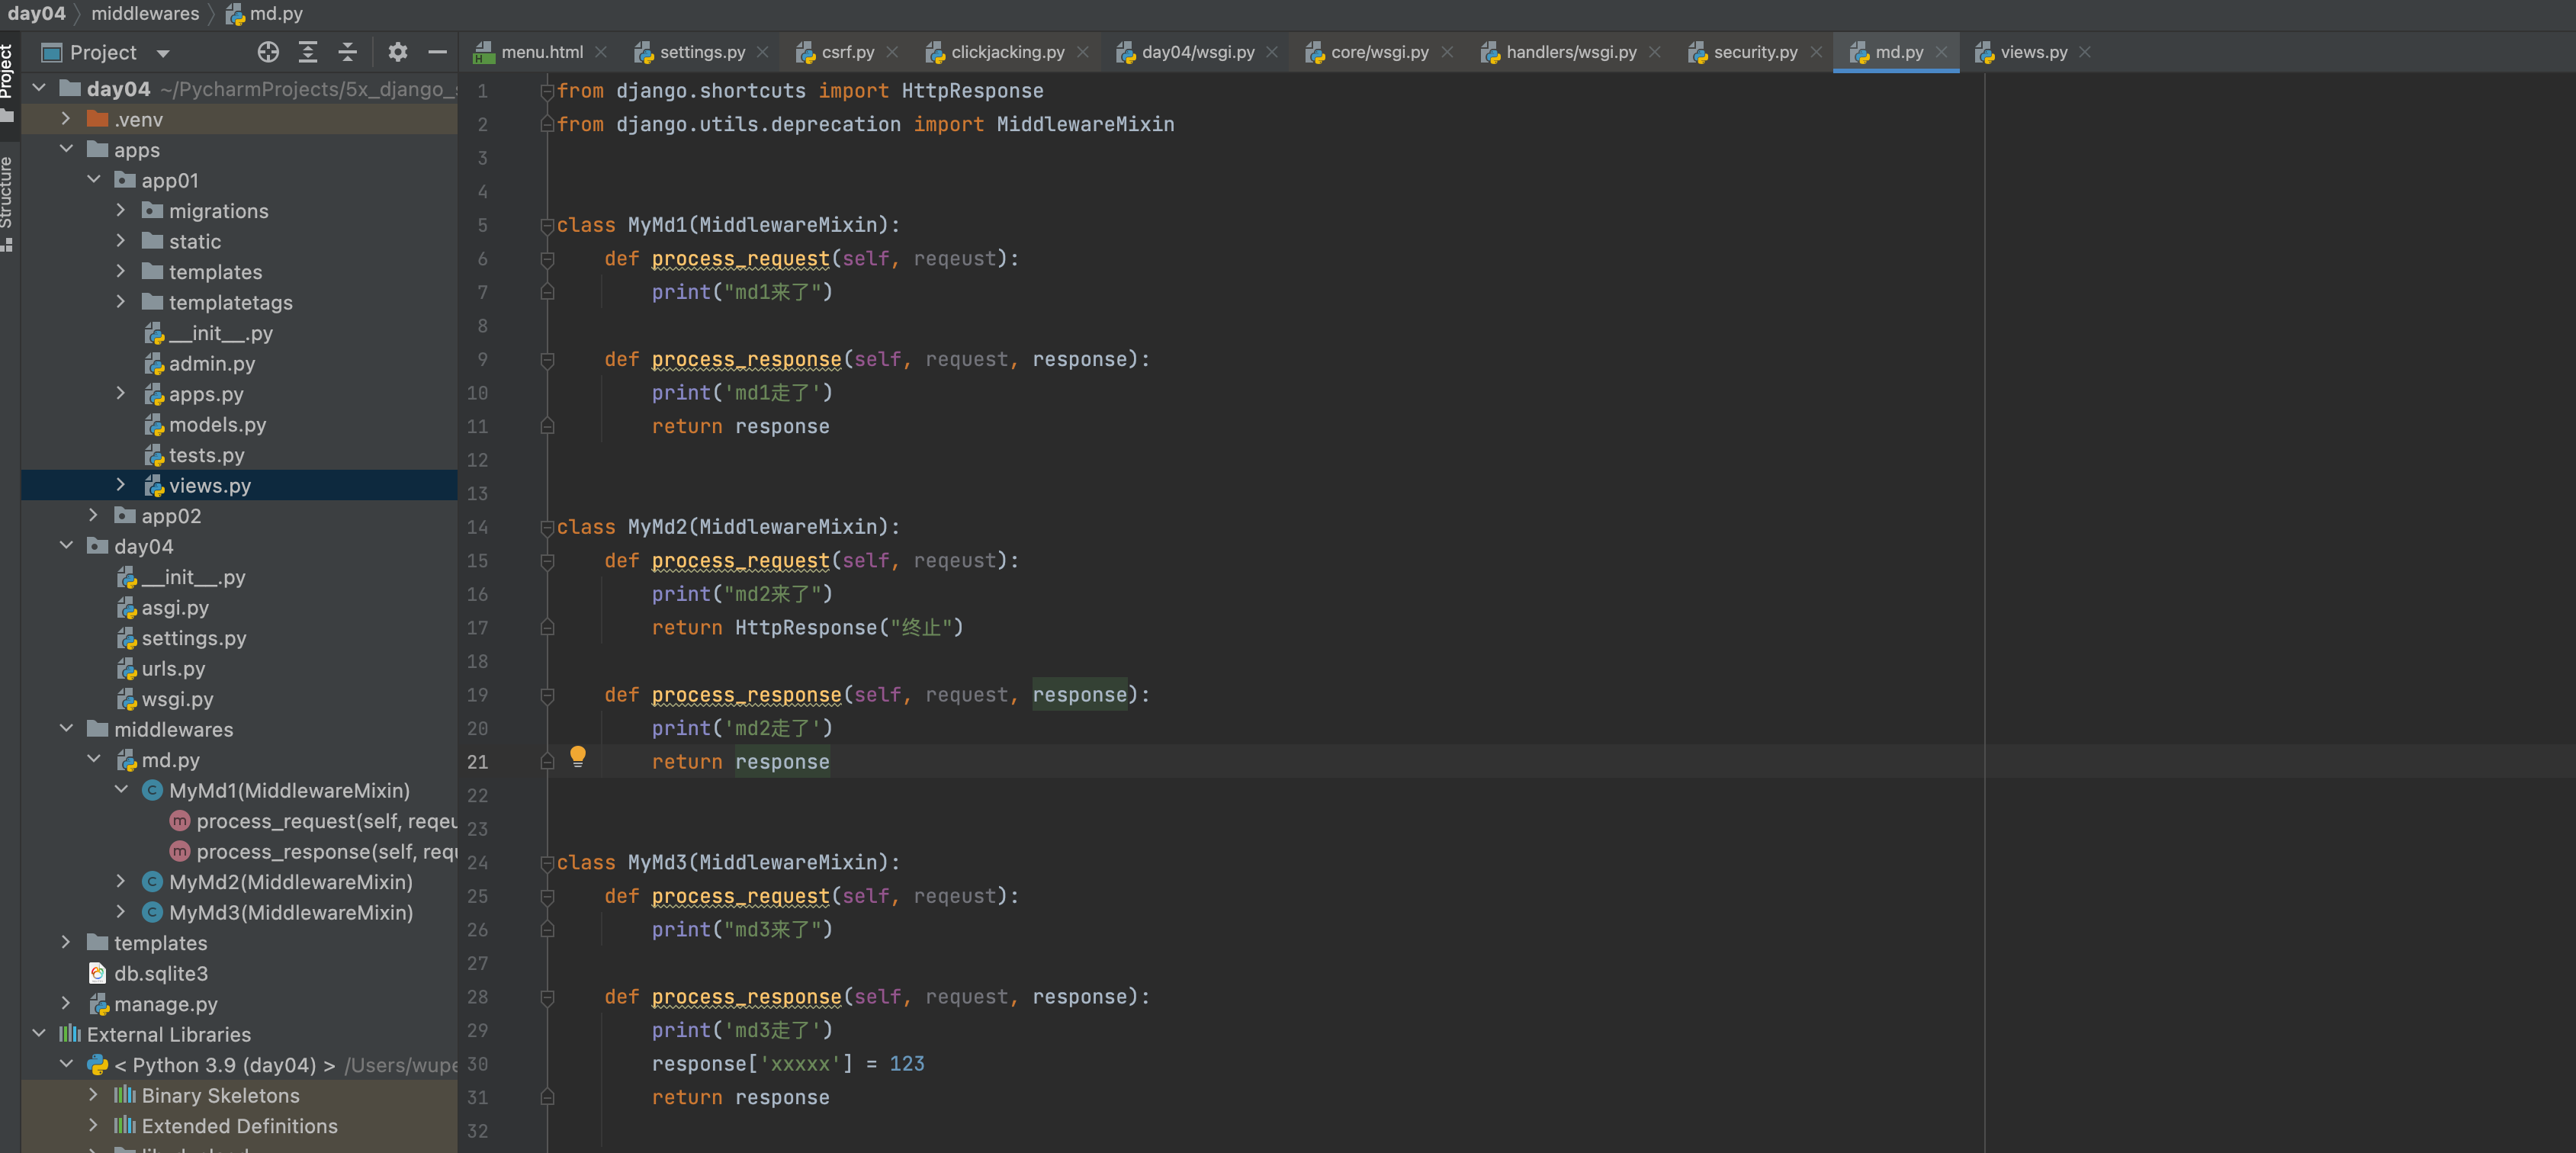This screenshot has width=2576, height=1153.
Task: Open the Project view dropdown arrow
Action: pos(163,53)
